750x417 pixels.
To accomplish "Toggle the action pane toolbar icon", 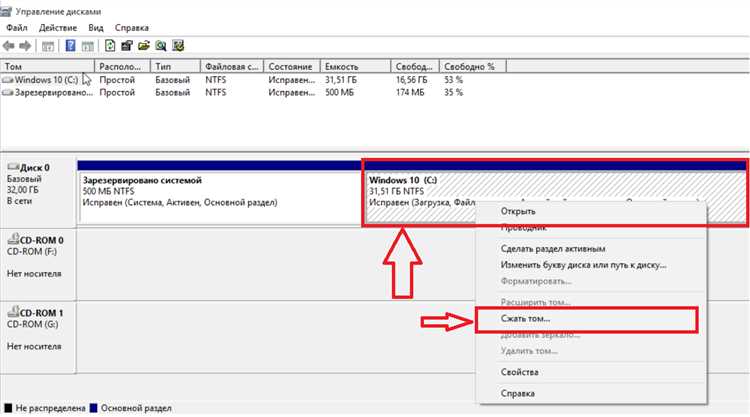I will click(x=88, y=46).
